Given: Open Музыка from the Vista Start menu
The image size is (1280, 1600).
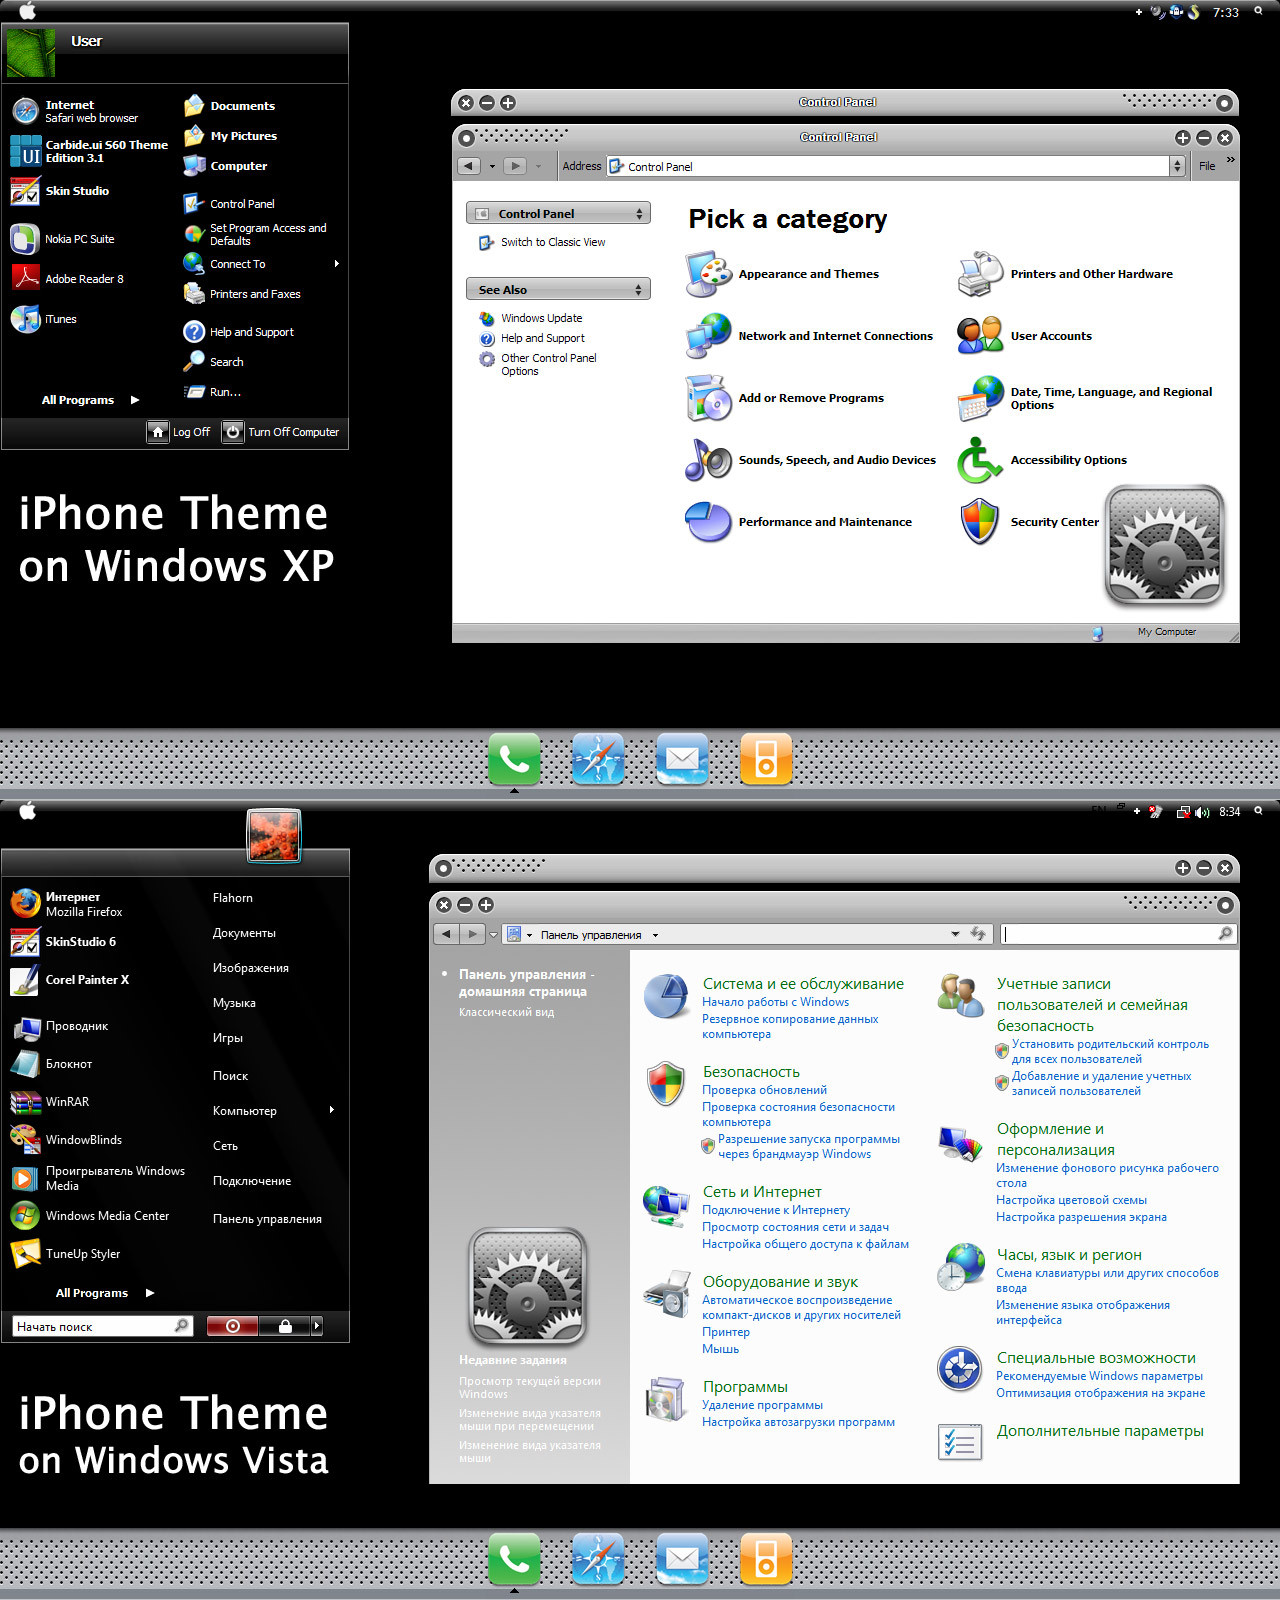Looking at the screenshot, I should (234, 1003).
